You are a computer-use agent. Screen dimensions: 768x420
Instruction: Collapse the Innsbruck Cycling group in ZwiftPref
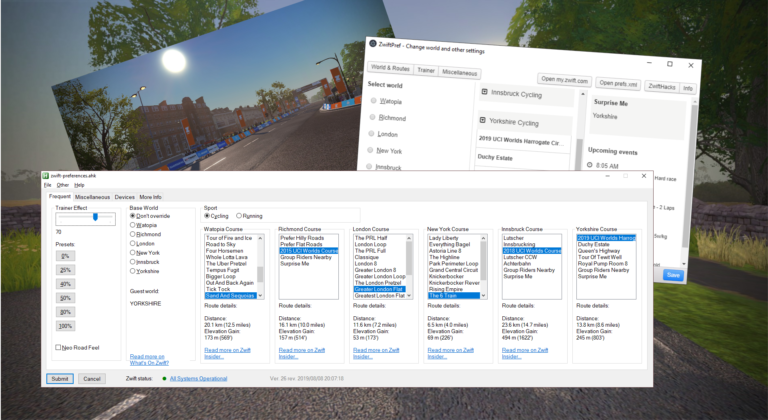point(484,91)
